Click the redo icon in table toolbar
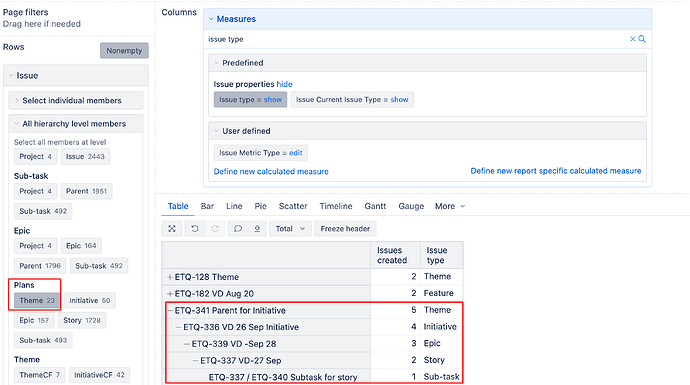This screenshot has height=385, width=690. (x=215, y=229)
